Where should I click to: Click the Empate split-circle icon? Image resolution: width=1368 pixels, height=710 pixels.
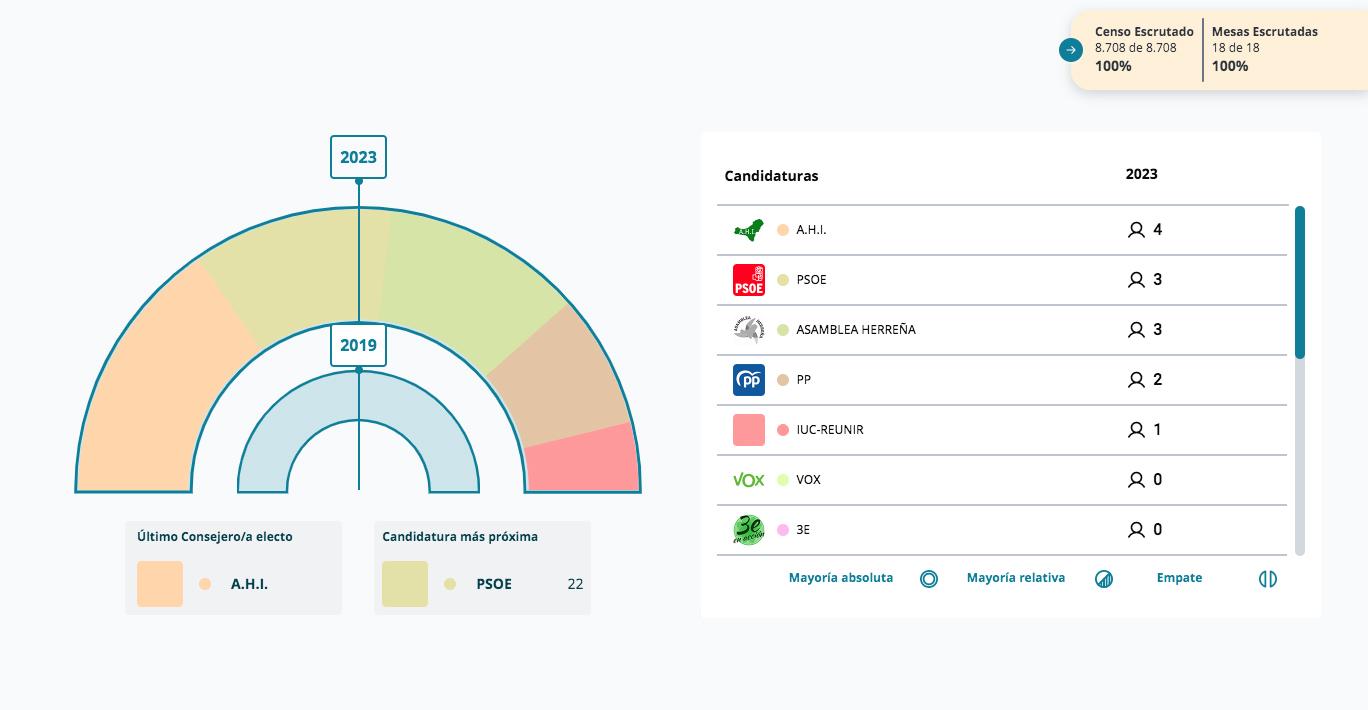pos(1268,579)
